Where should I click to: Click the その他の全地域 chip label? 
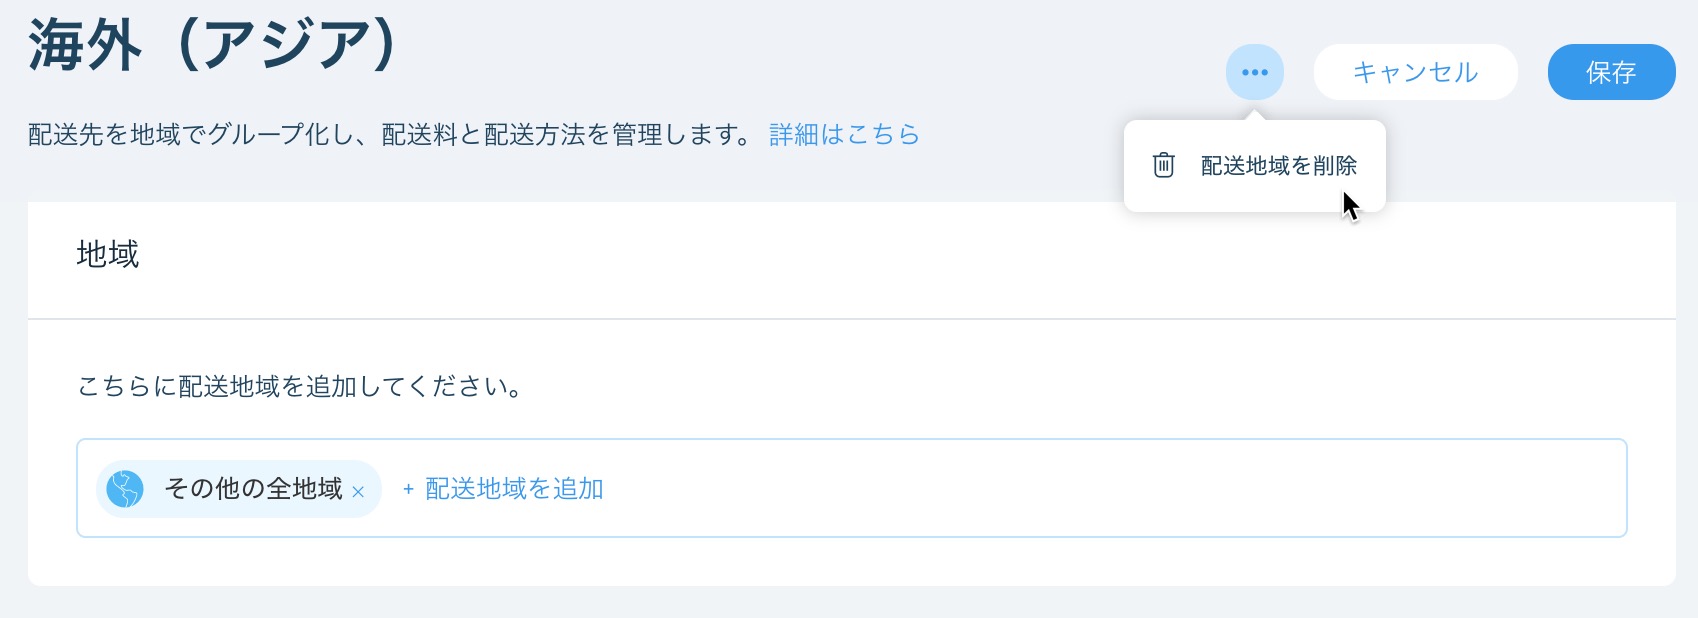(253, 489)
